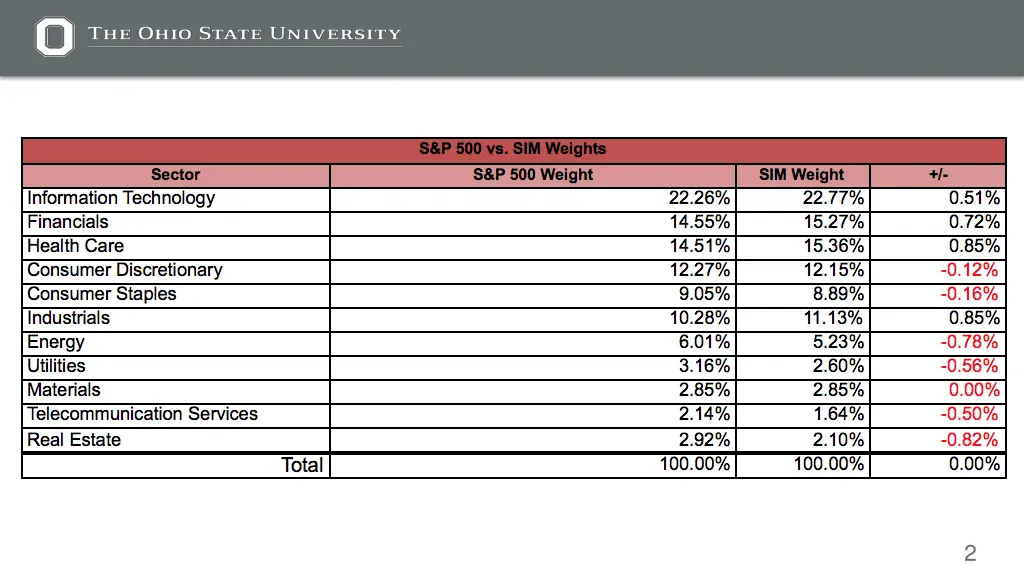Screen dimensions: 1024x576
Task: Select the S&P 500 vs. SIM Weights header
Action: point(513,149)
